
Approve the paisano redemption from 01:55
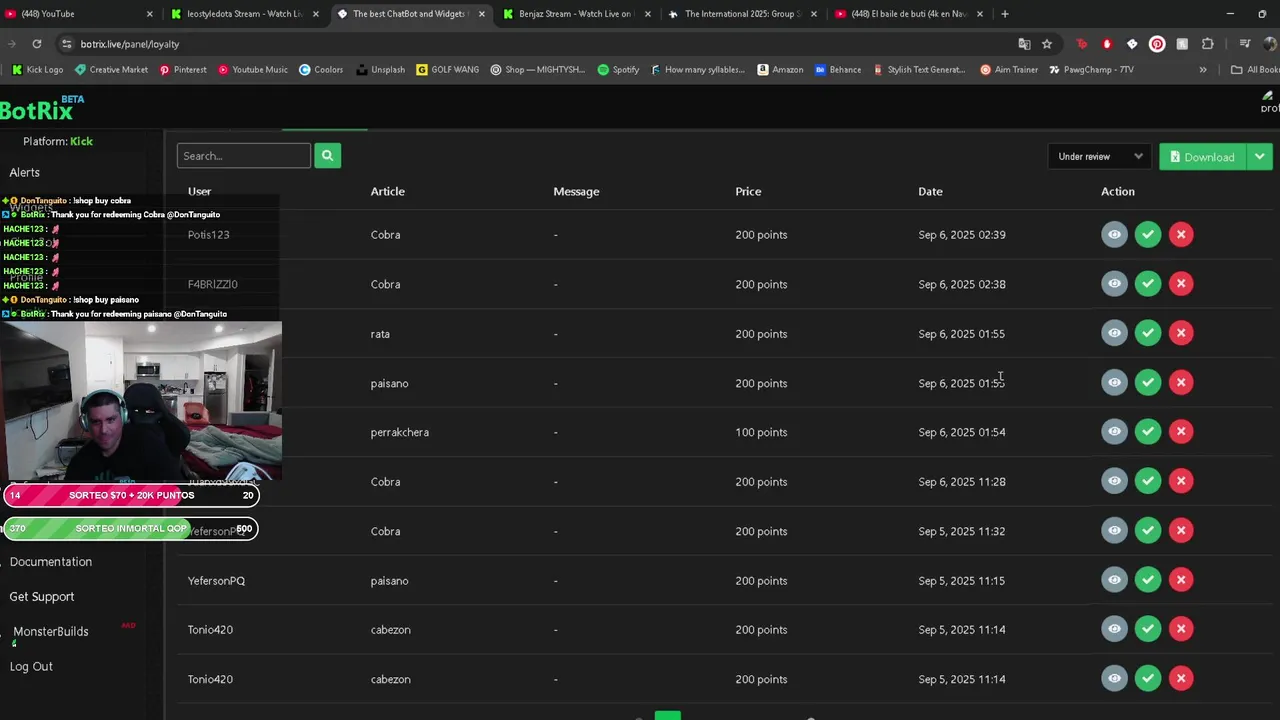(x=1148, y=382)
